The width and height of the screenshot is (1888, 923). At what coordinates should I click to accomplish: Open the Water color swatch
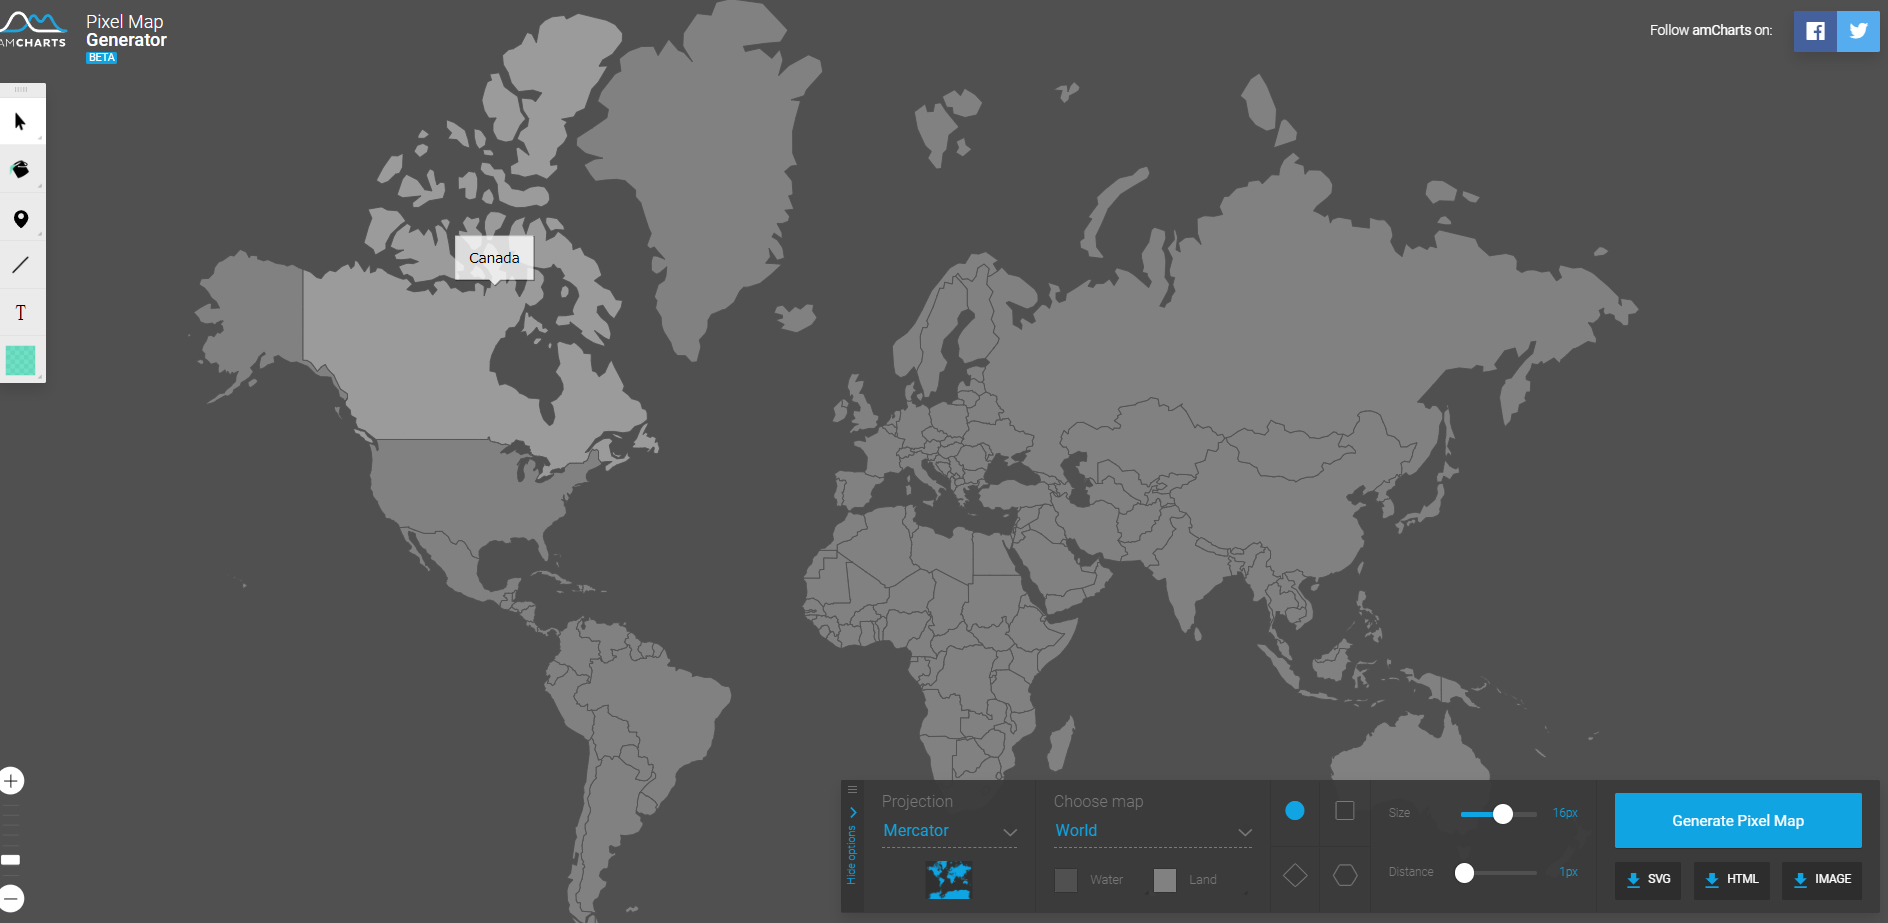coord(1066,880)
